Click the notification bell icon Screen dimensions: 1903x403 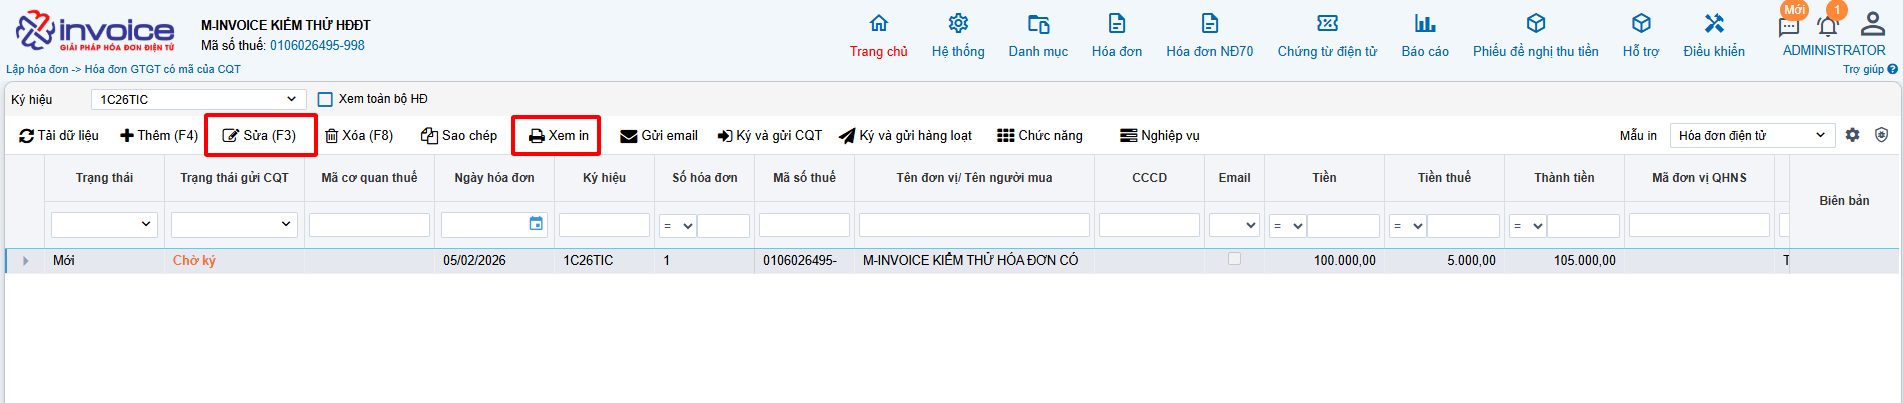pyautogui.click(x=1827, y=25)
